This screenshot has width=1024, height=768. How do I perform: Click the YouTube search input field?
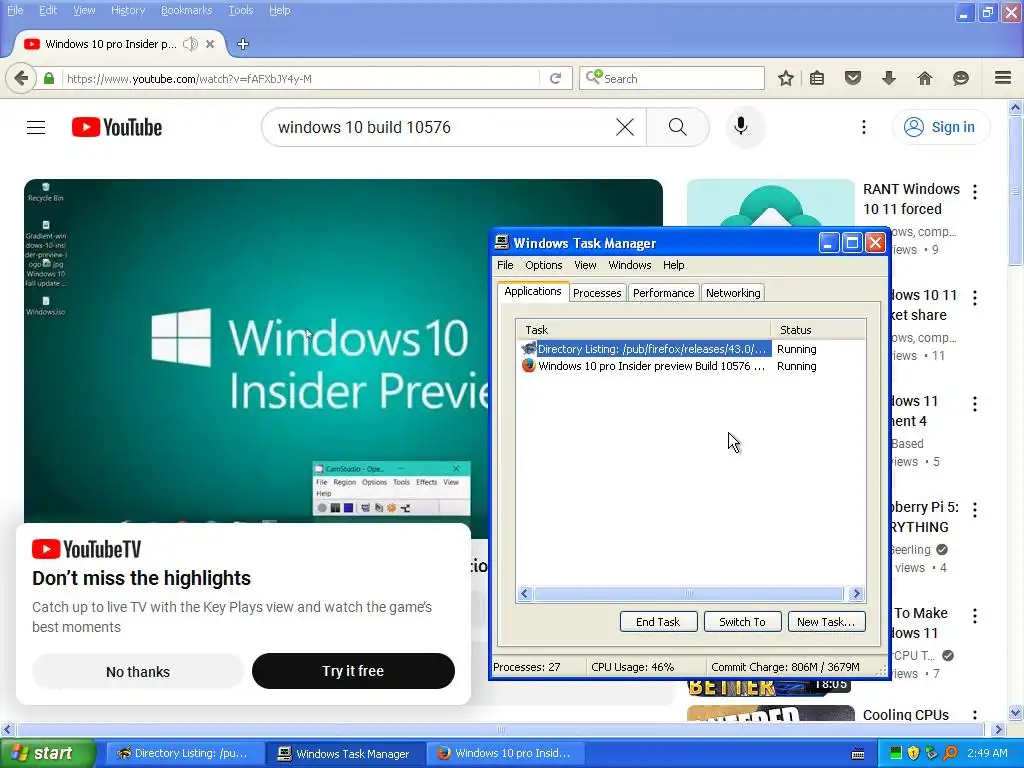(444, 127)
